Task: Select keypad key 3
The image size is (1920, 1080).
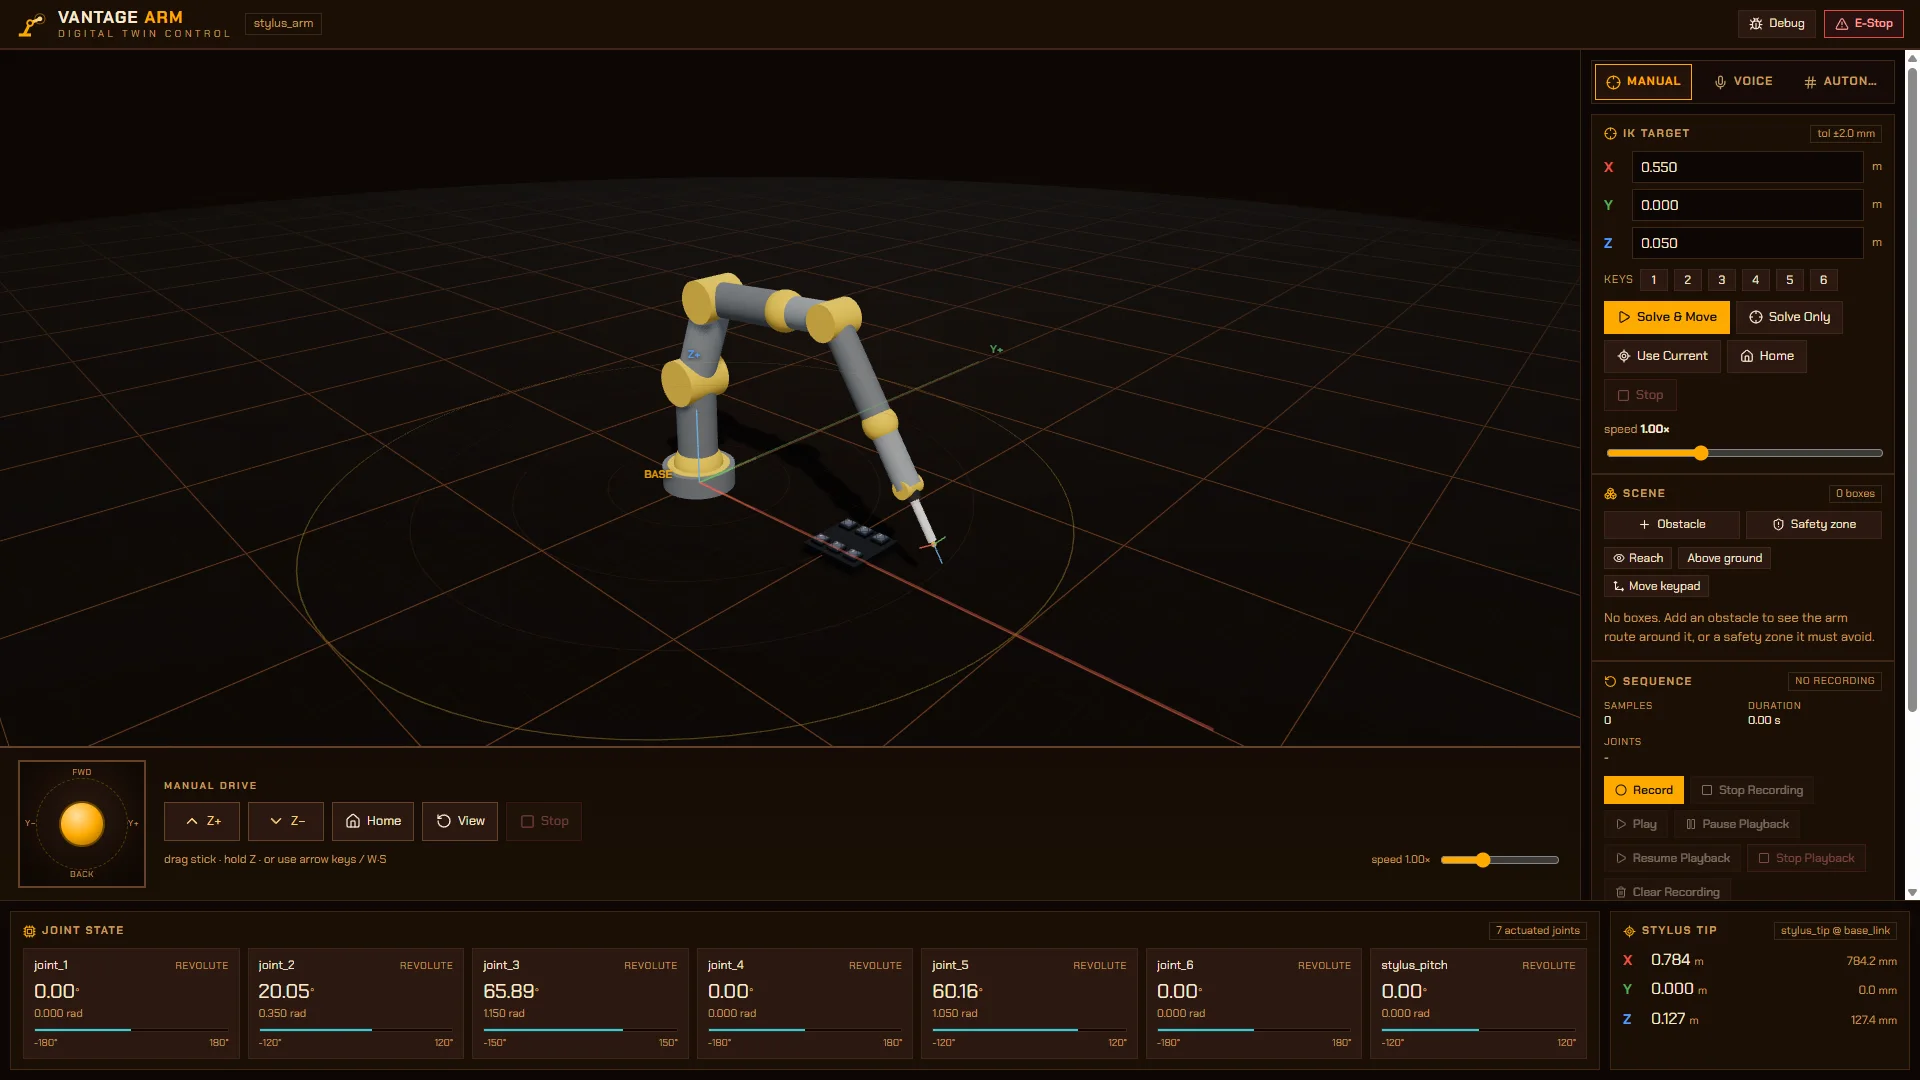Action: pyautogui.click(x=1722, y=280)
